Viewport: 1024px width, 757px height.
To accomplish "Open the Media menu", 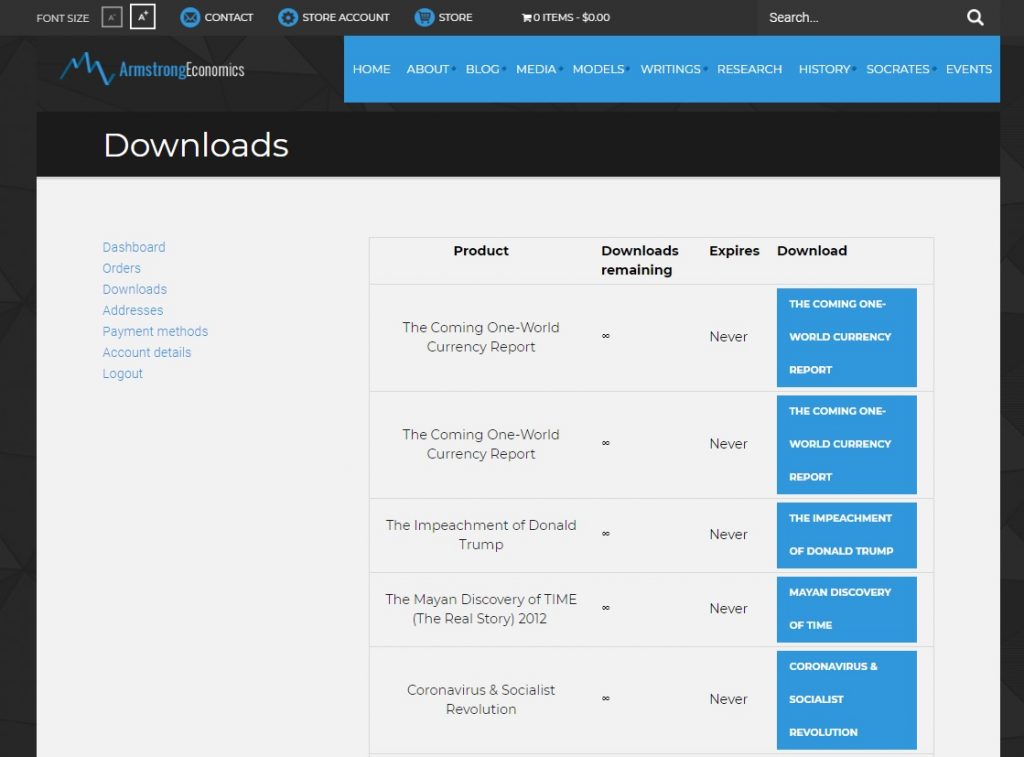I will (536, 69).
